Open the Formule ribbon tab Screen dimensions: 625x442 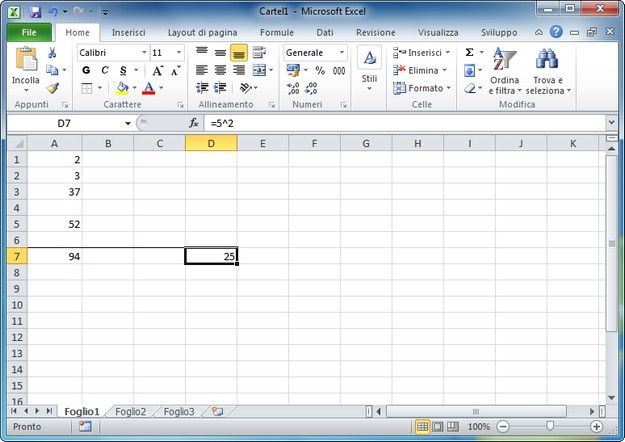277,33
